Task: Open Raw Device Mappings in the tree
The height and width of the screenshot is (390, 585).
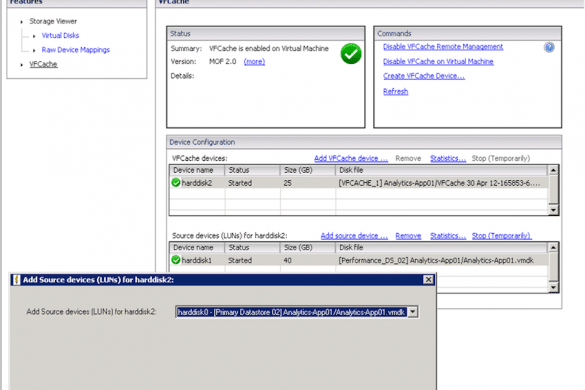Action: point(76,50)
